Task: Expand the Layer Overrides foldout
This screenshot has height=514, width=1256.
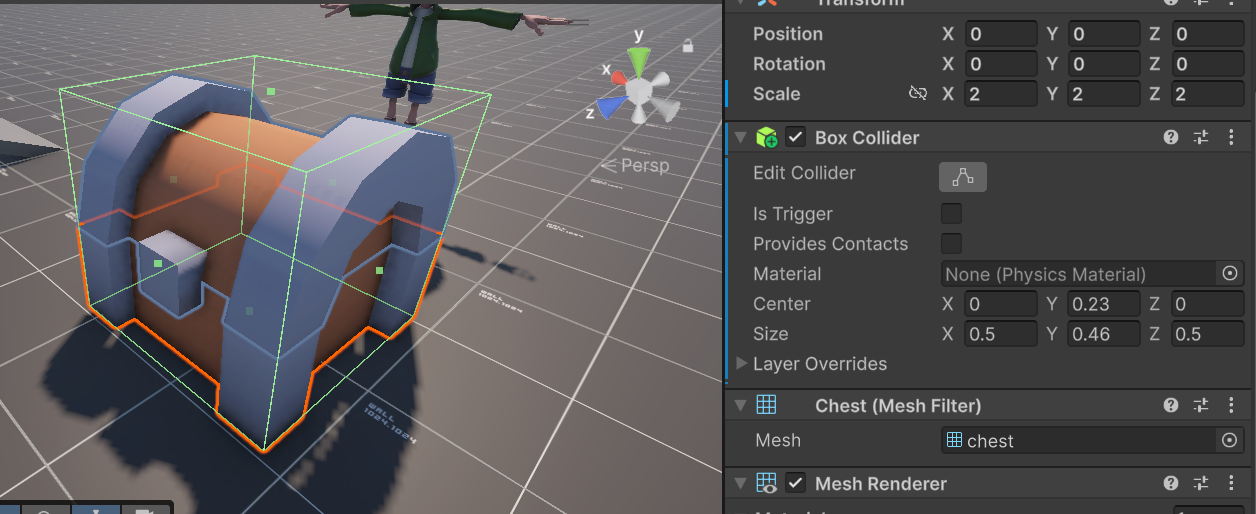Action: (742, 363)
